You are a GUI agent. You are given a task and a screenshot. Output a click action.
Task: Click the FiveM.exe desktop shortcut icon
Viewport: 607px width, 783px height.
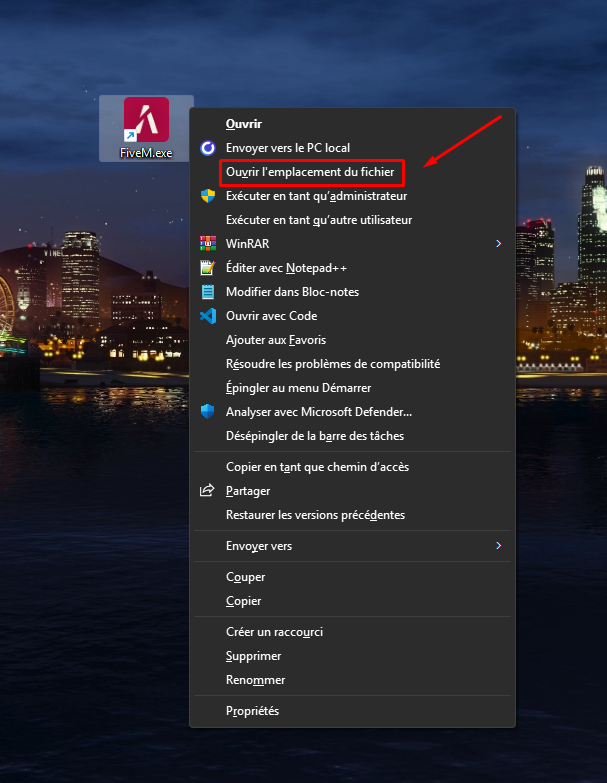point(146,121)
